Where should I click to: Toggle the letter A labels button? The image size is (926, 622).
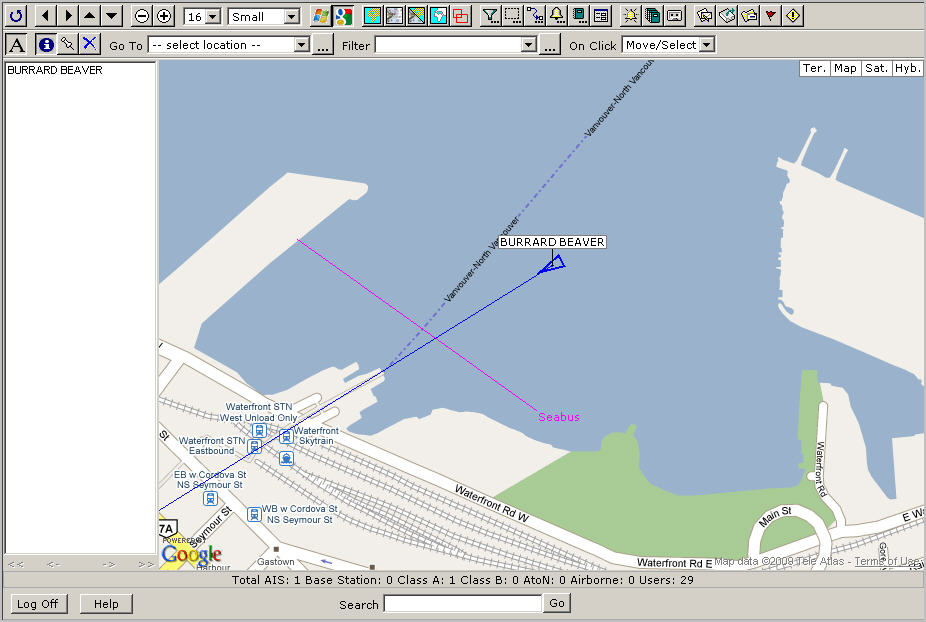point(17,45)
